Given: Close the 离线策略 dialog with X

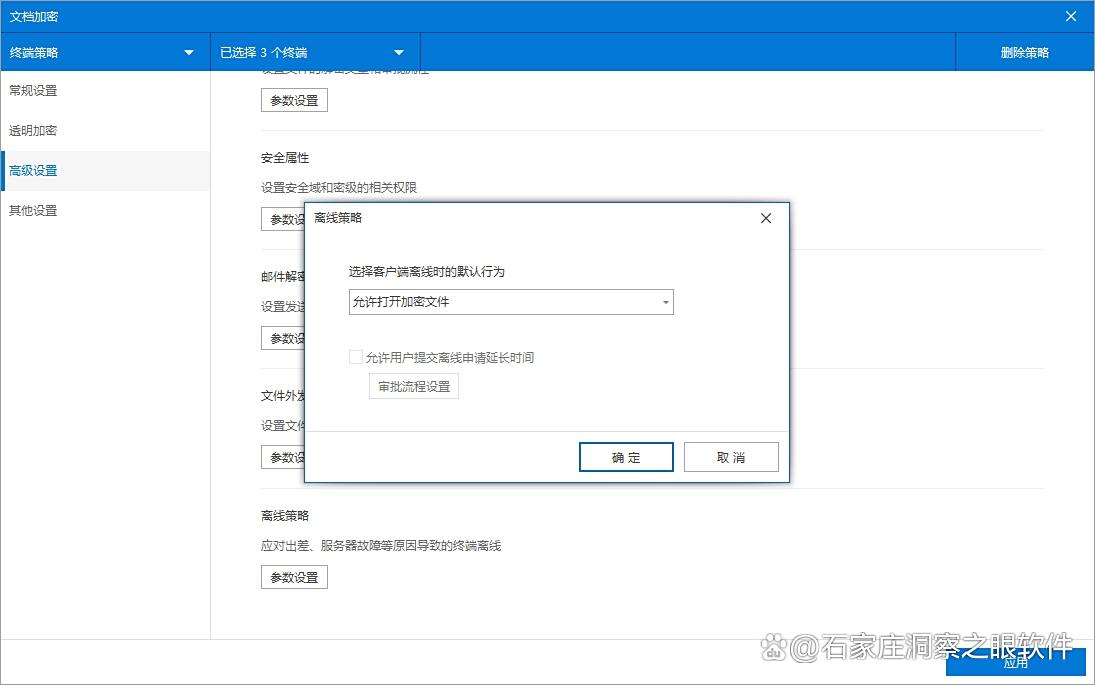Looking at the screenshot, I should [765, 219].
